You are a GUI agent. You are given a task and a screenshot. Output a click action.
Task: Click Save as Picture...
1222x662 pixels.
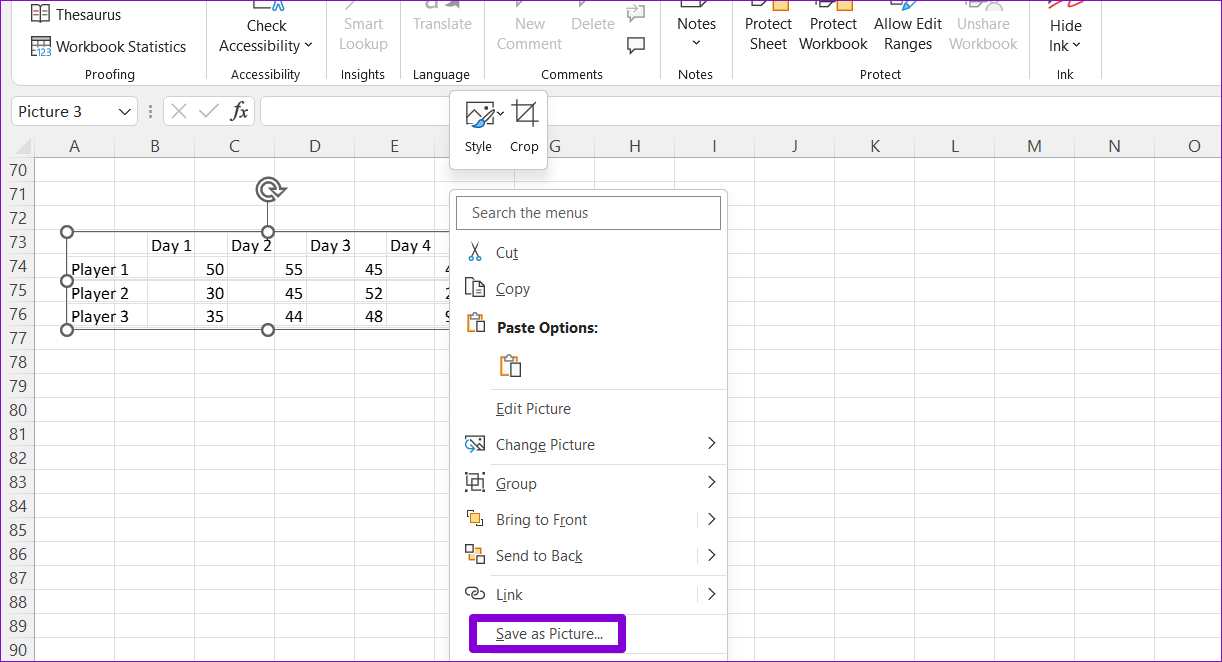click(549, 634)
